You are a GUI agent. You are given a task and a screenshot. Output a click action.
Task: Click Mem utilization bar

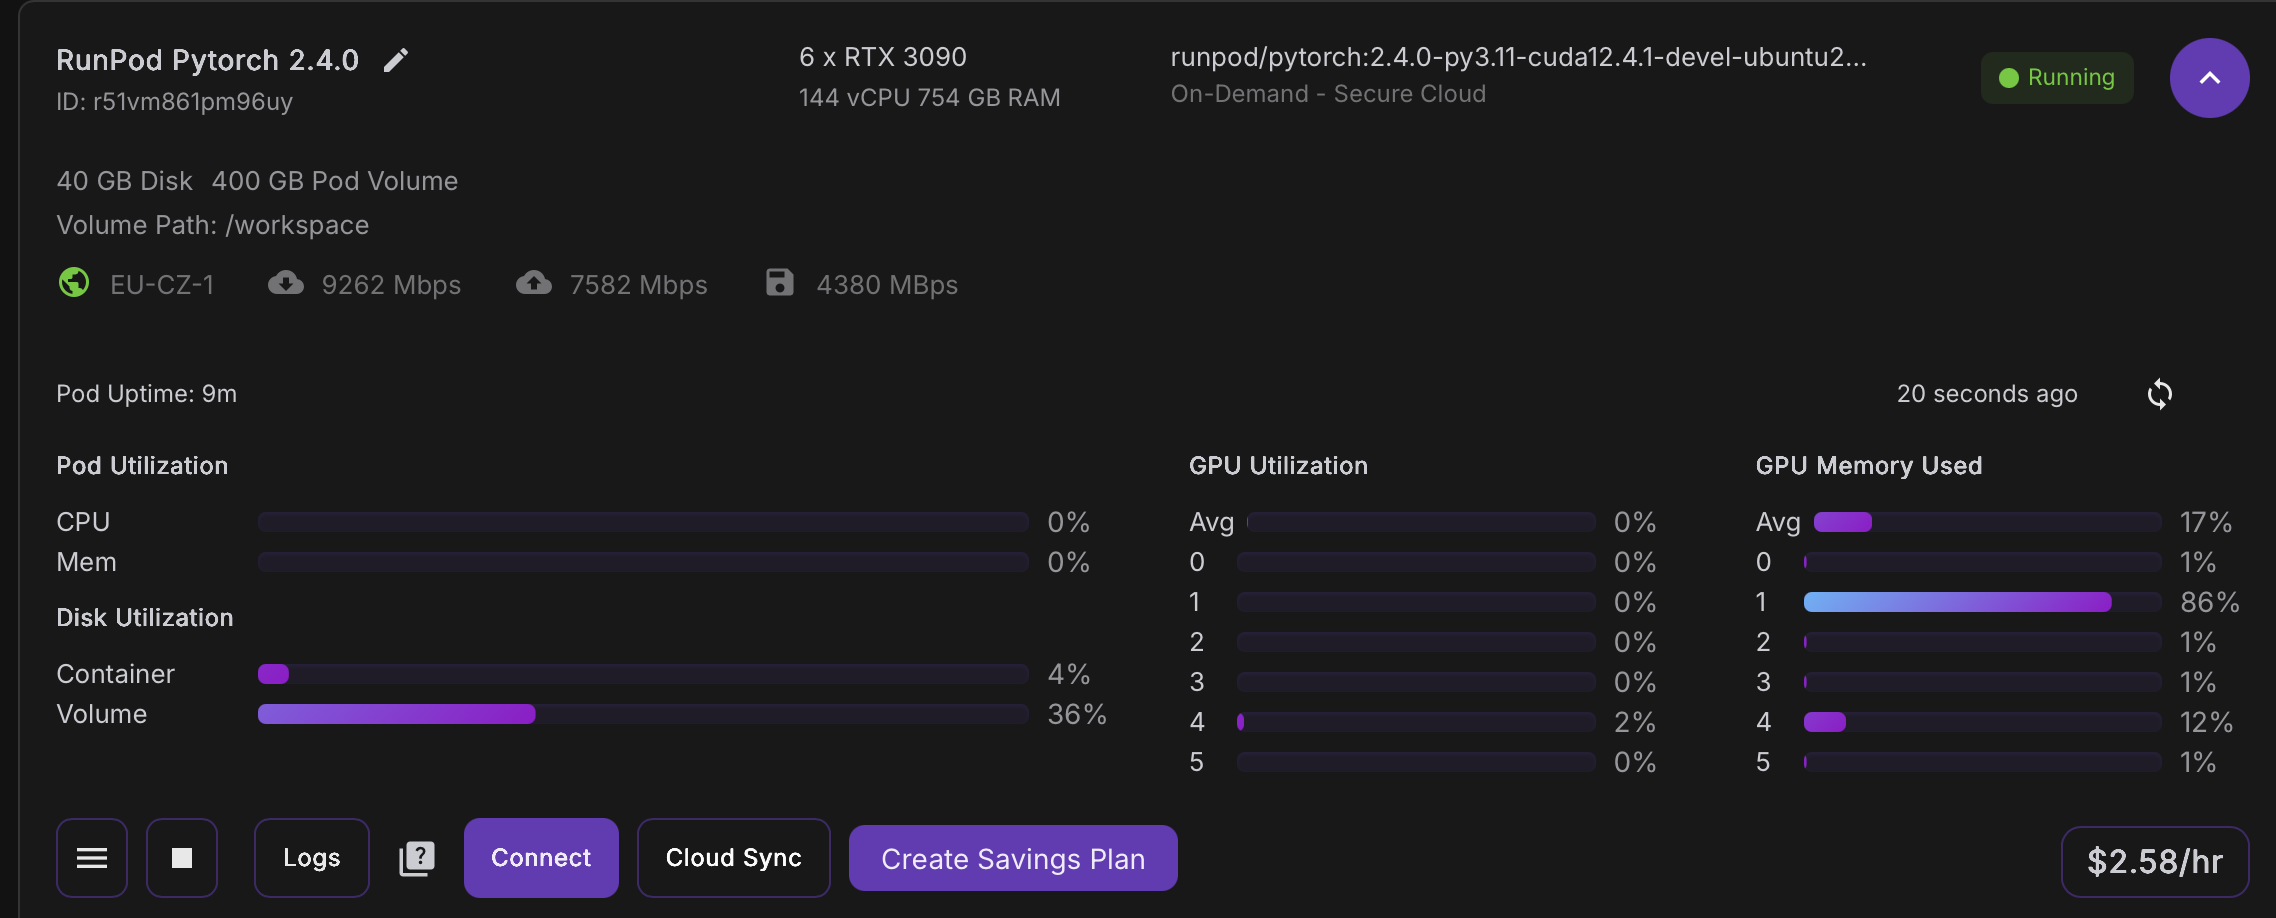click(643, 562)
